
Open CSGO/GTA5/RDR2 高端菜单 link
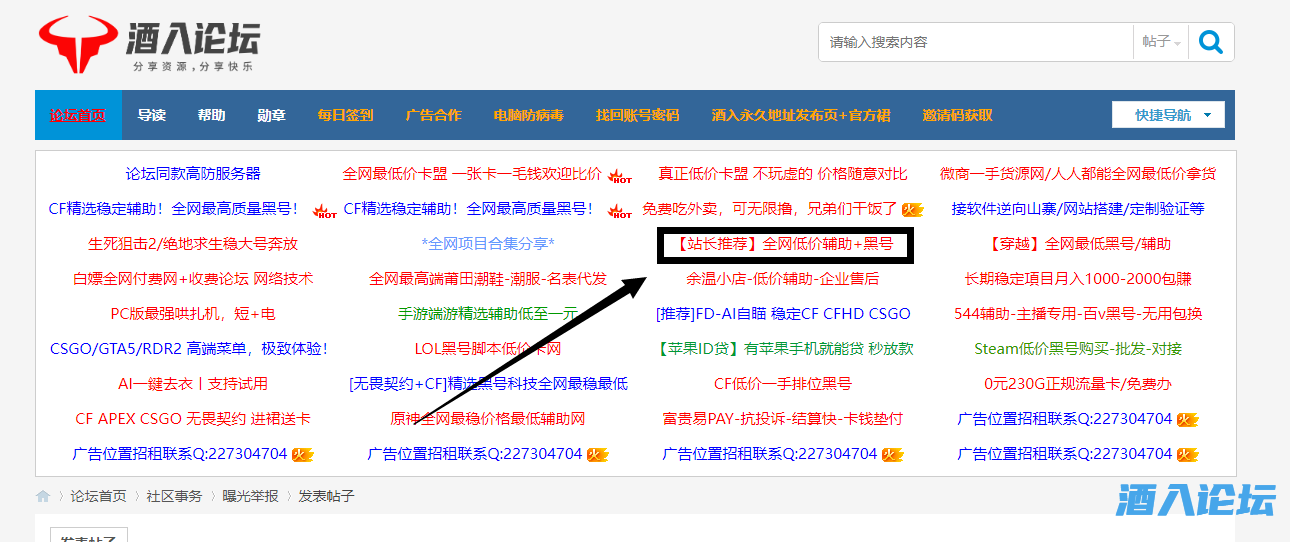click(189, 348)
